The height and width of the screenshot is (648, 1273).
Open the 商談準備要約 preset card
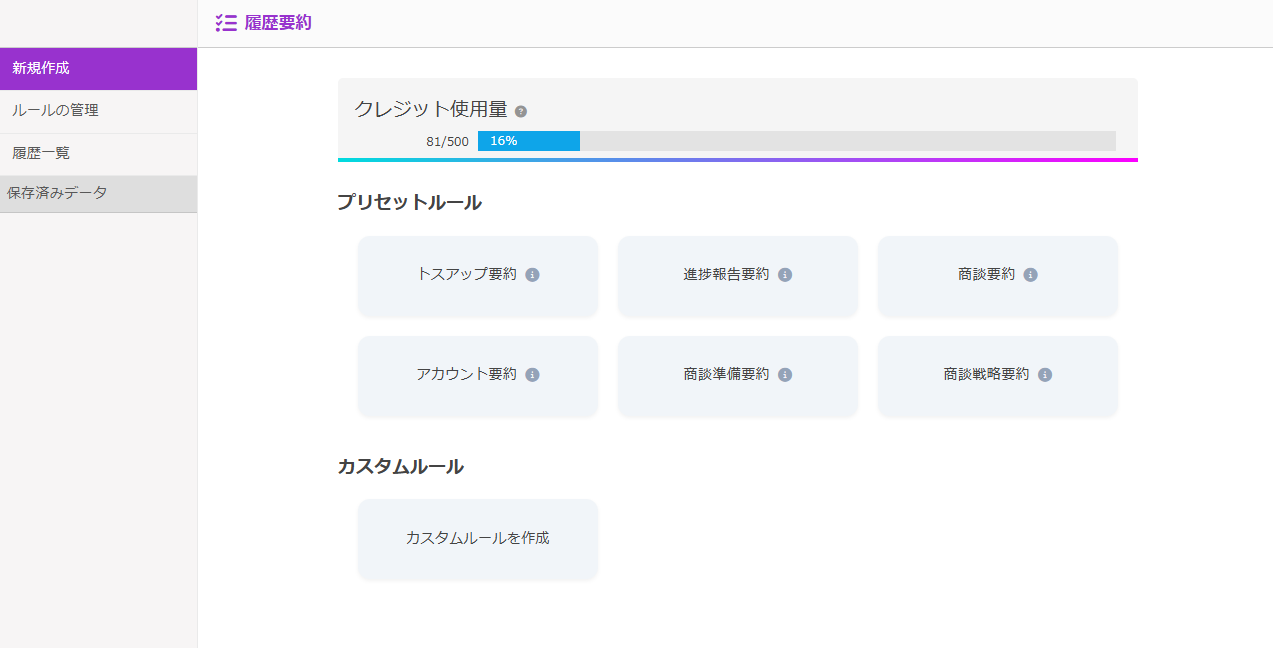726,375
